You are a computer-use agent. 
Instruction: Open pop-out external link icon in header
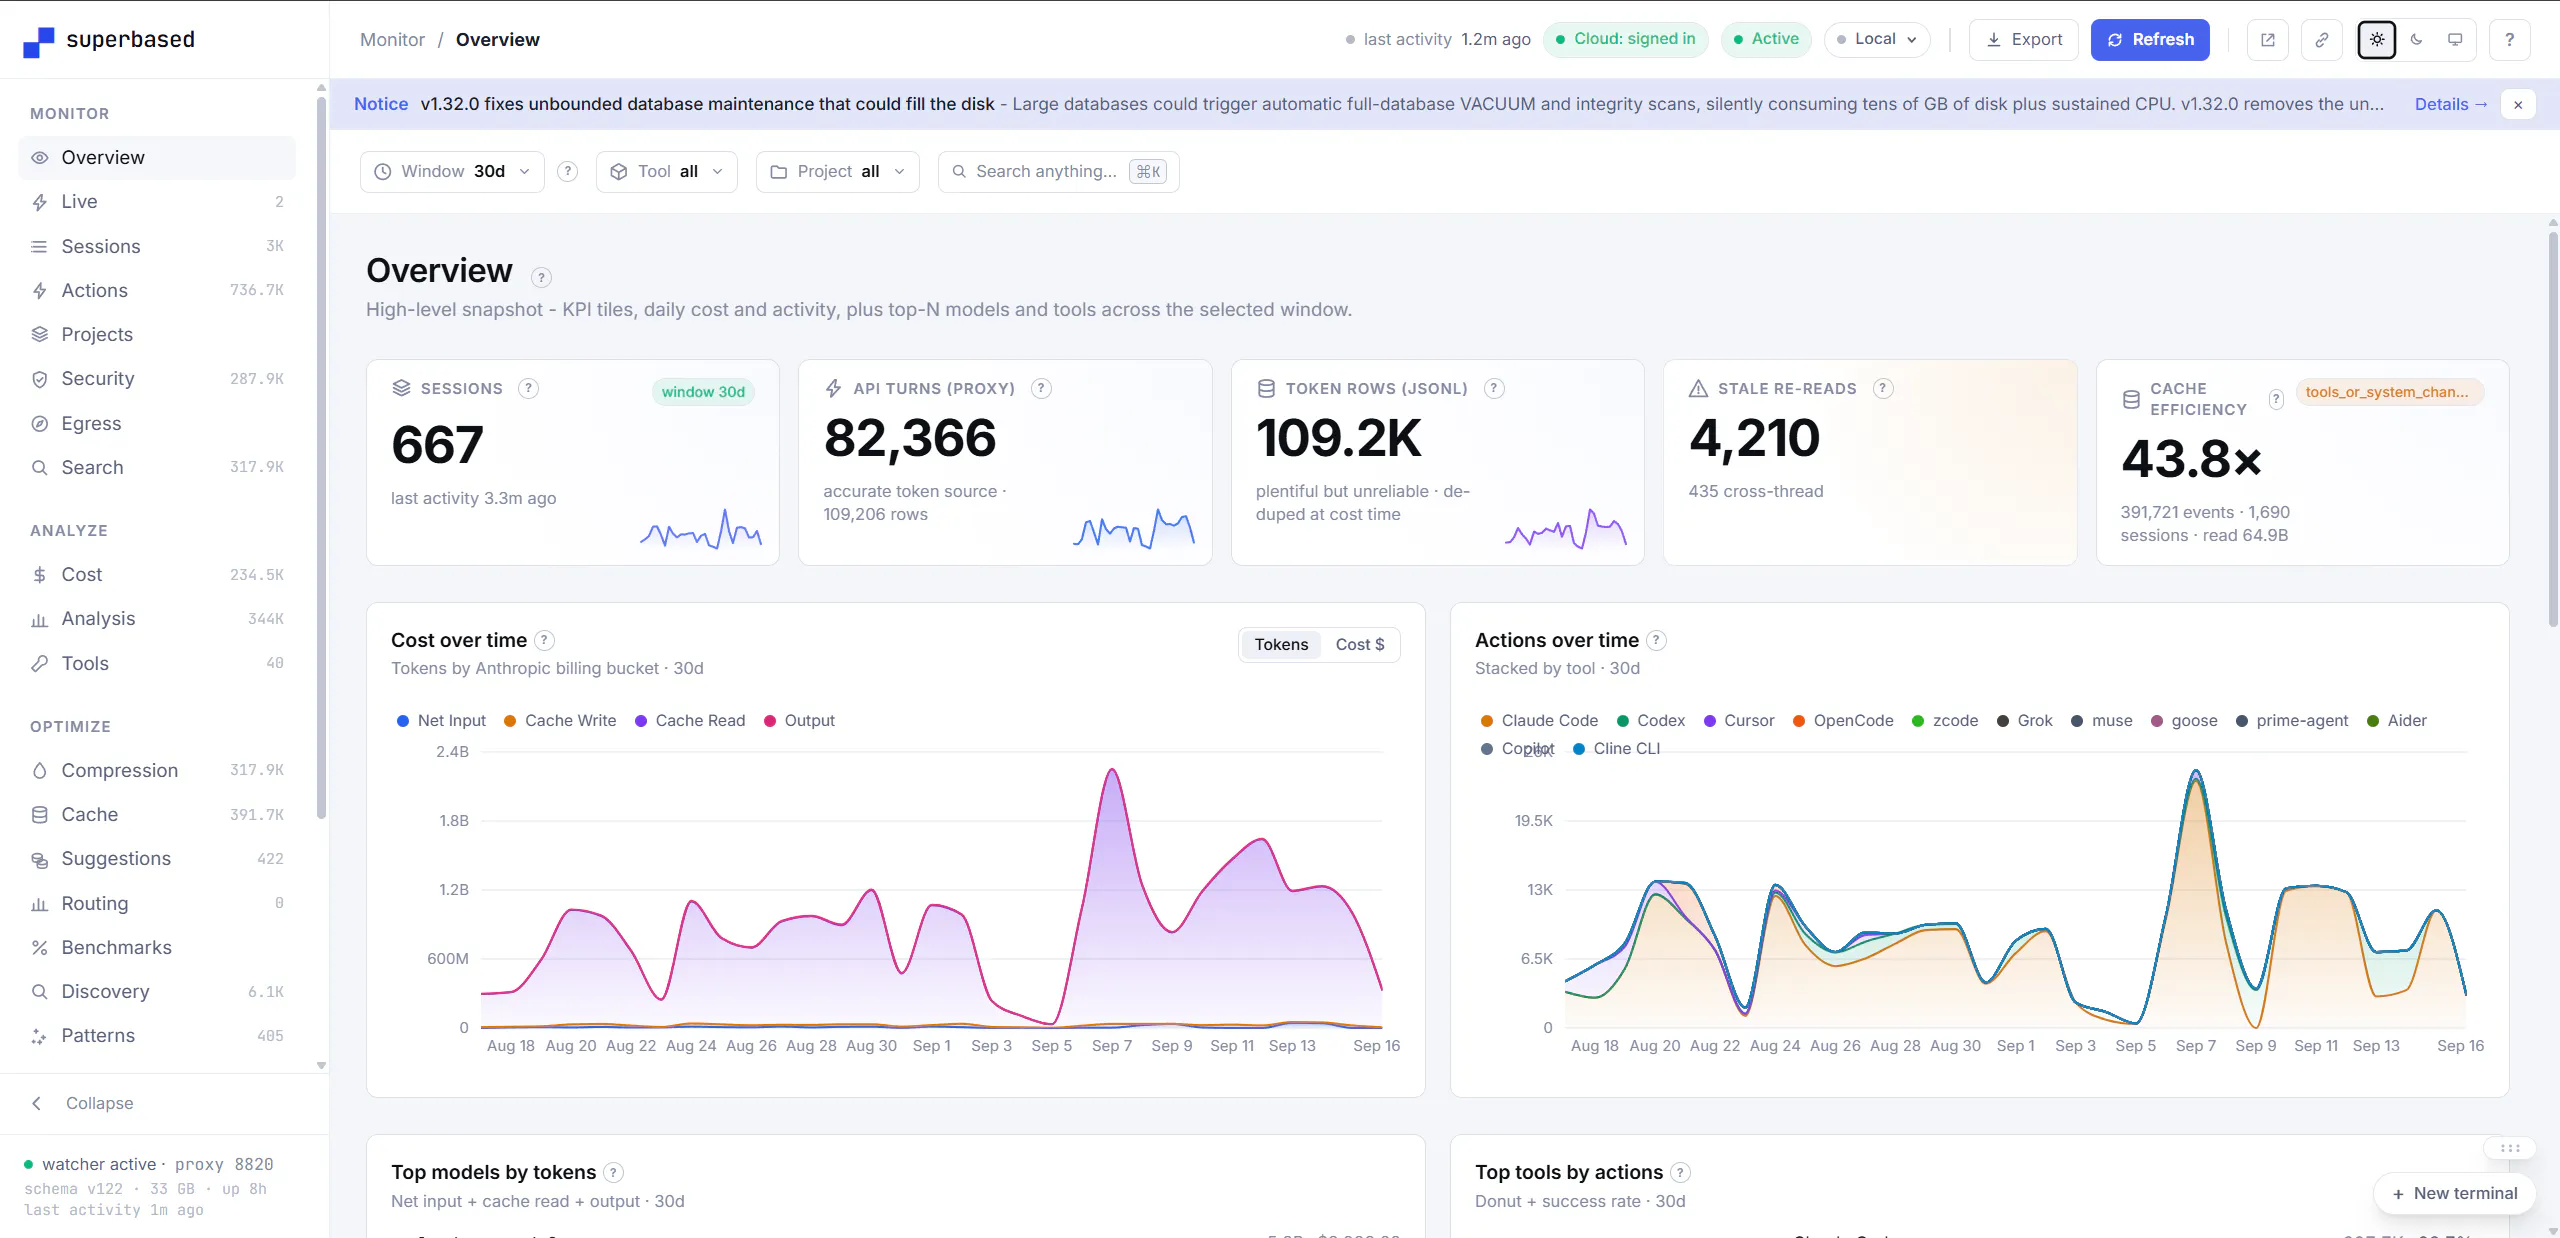tap(2267, 40)
